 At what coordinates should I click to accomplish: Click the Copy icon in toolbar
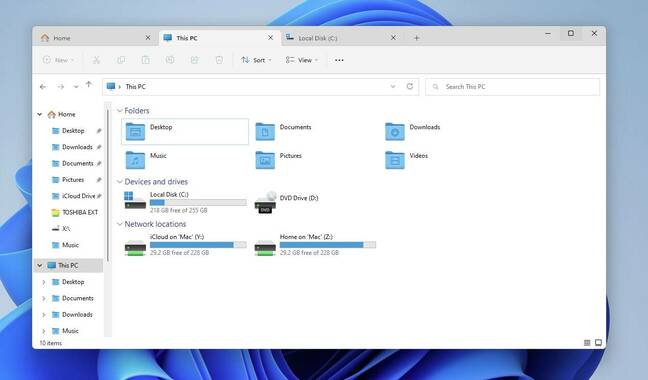(121, 60)
